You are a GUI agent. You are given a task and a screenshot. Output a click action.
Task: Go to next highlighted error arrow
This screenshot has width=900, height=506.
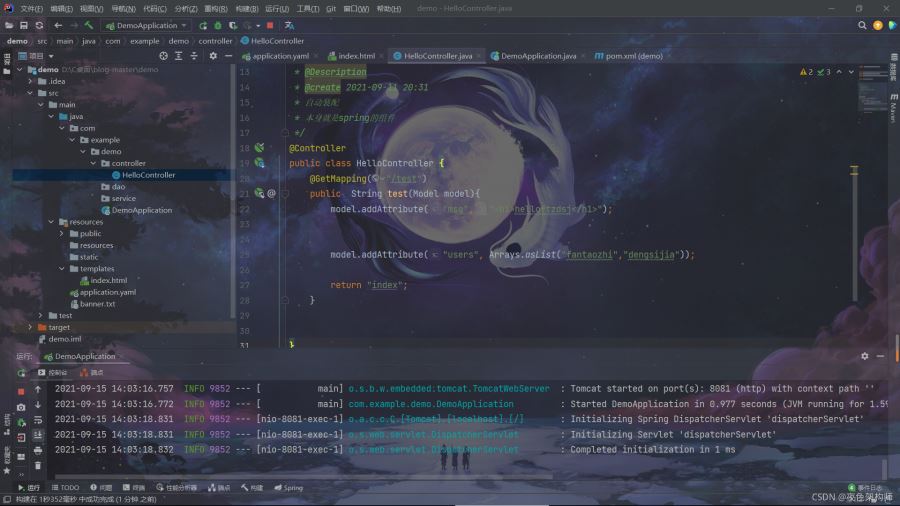coord(851,72)
